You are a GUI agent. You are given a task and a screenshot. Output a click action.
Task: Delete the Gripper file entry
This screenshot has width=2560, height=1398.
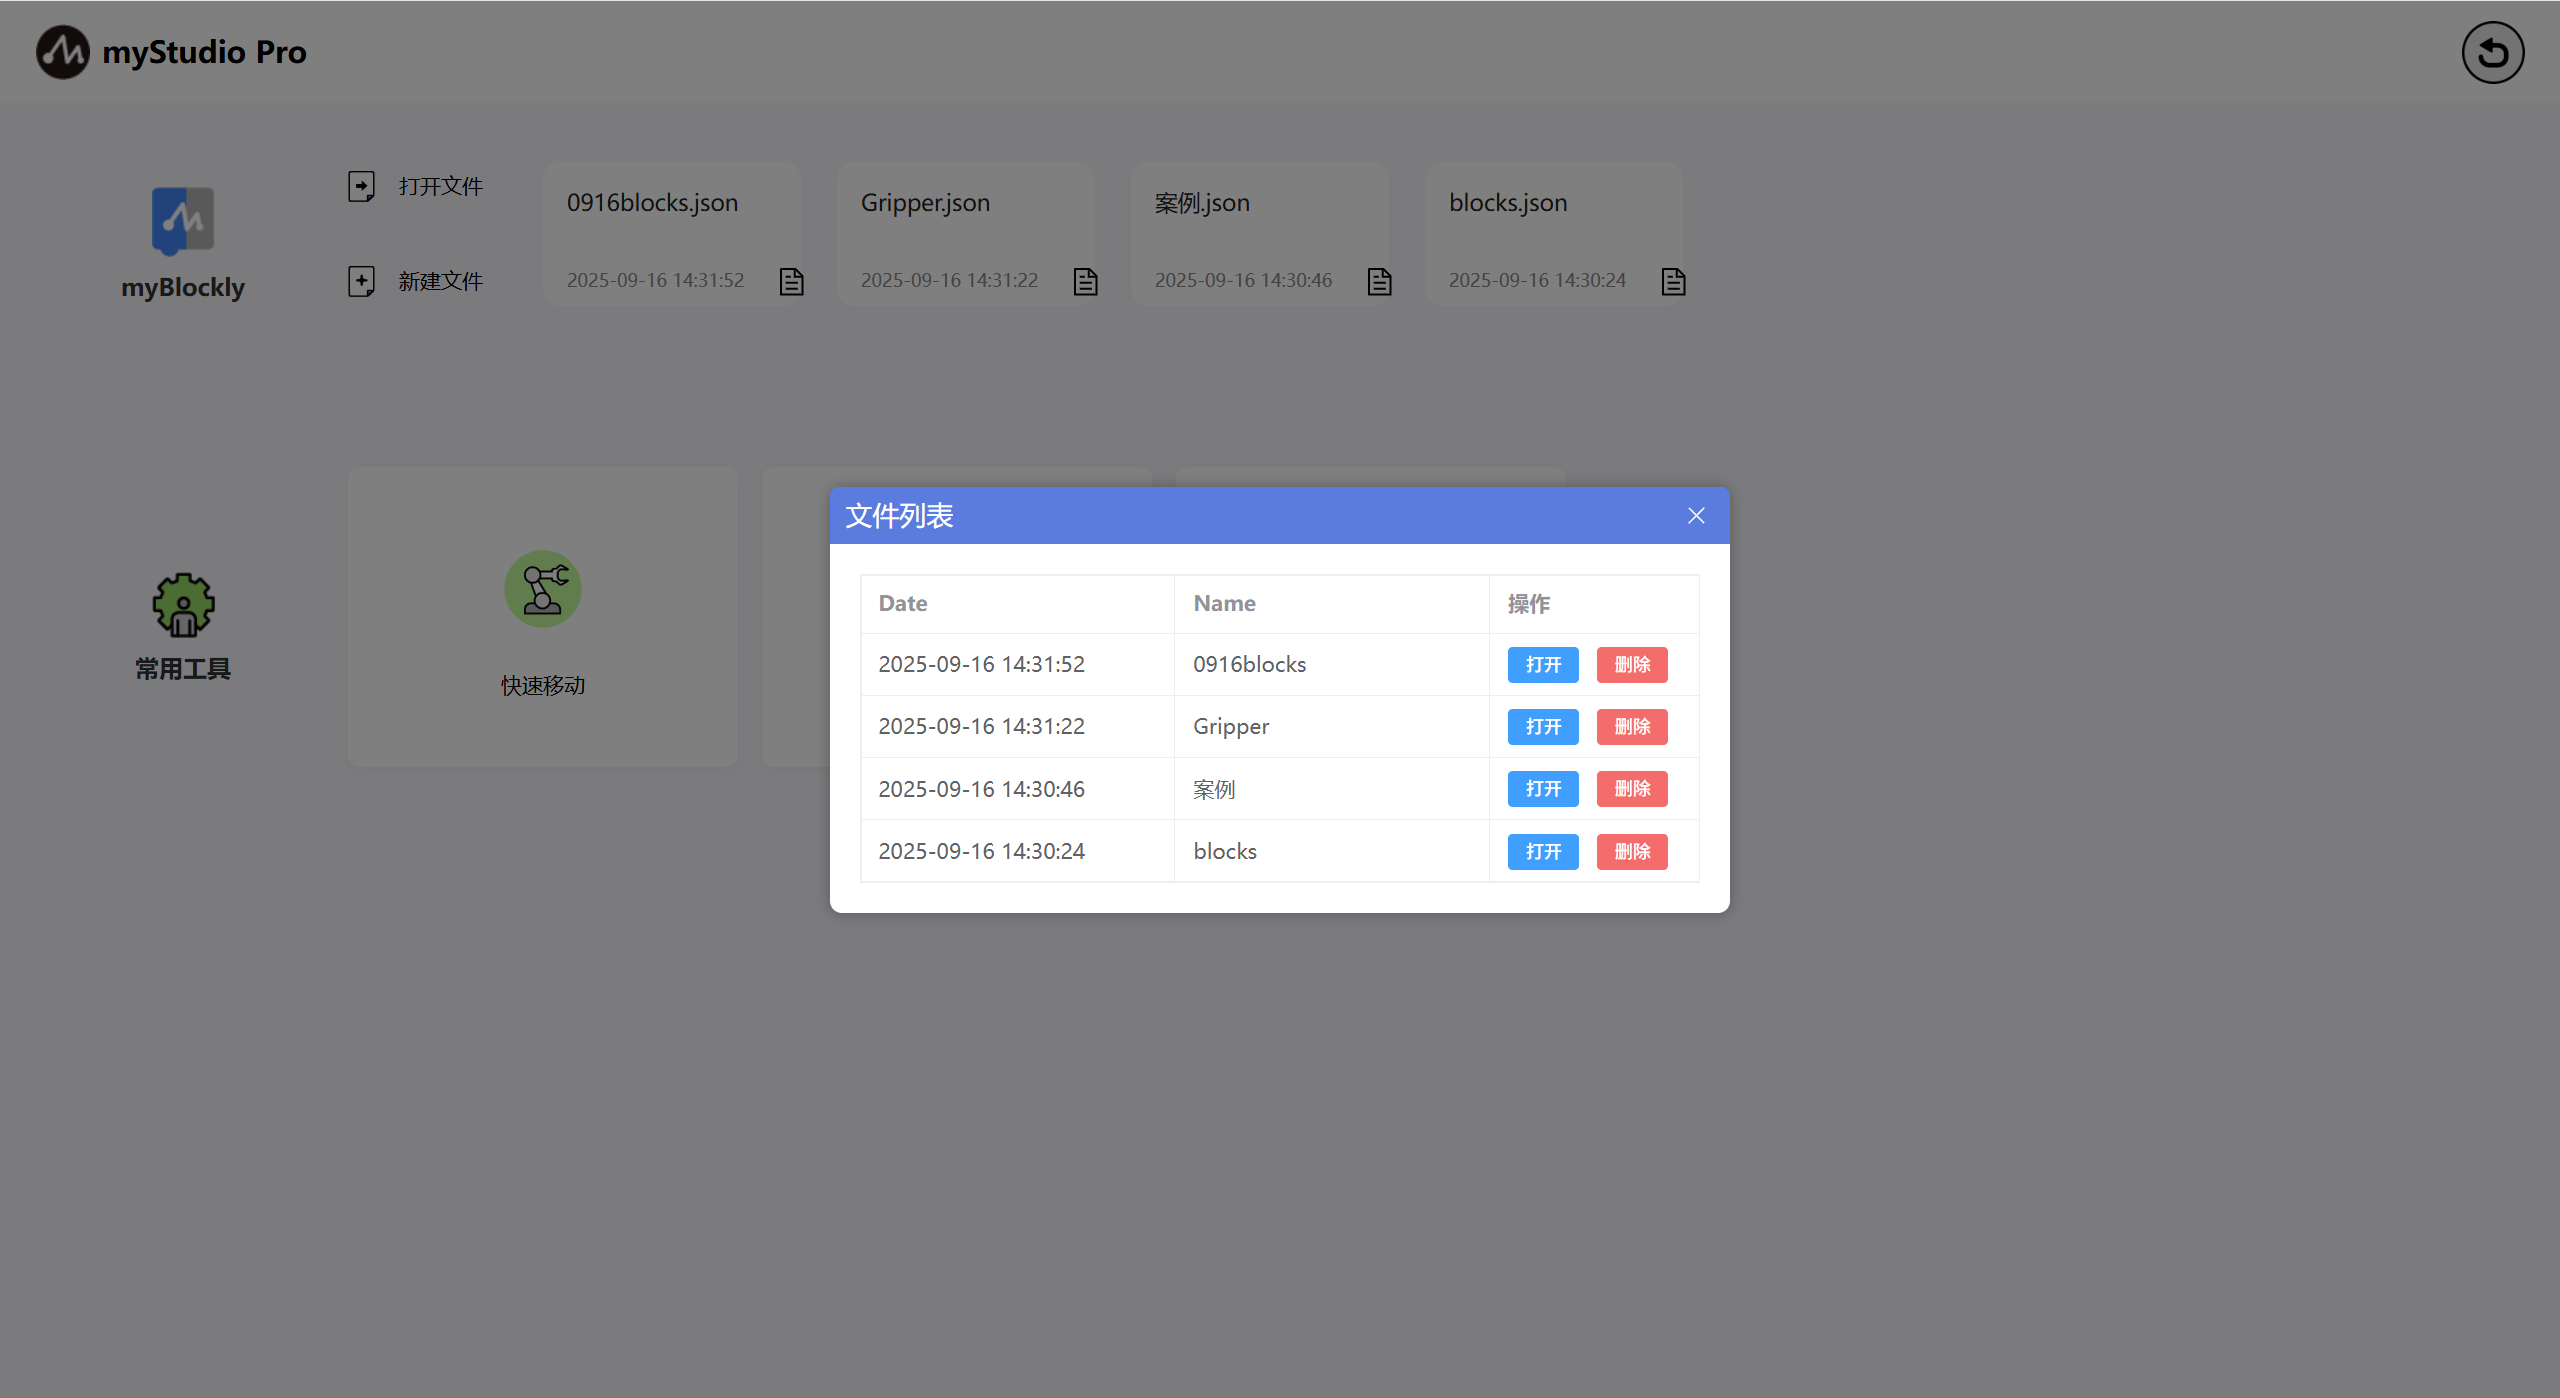click(1631, 727)
